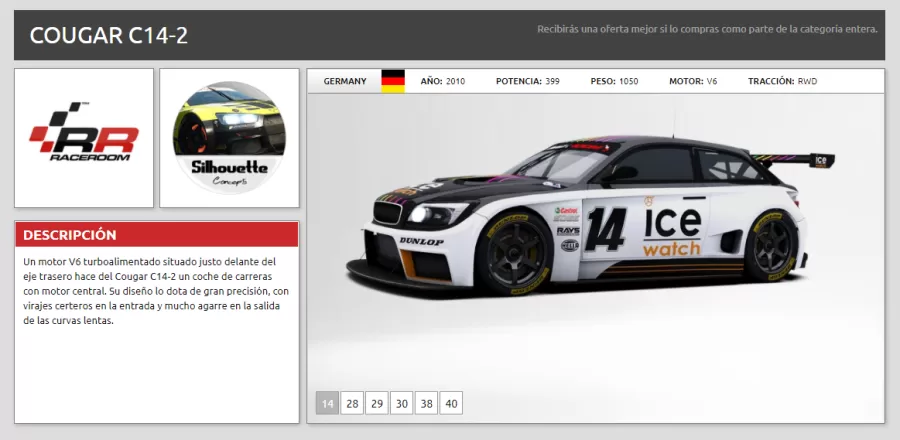Choose livery number 29

377,403
